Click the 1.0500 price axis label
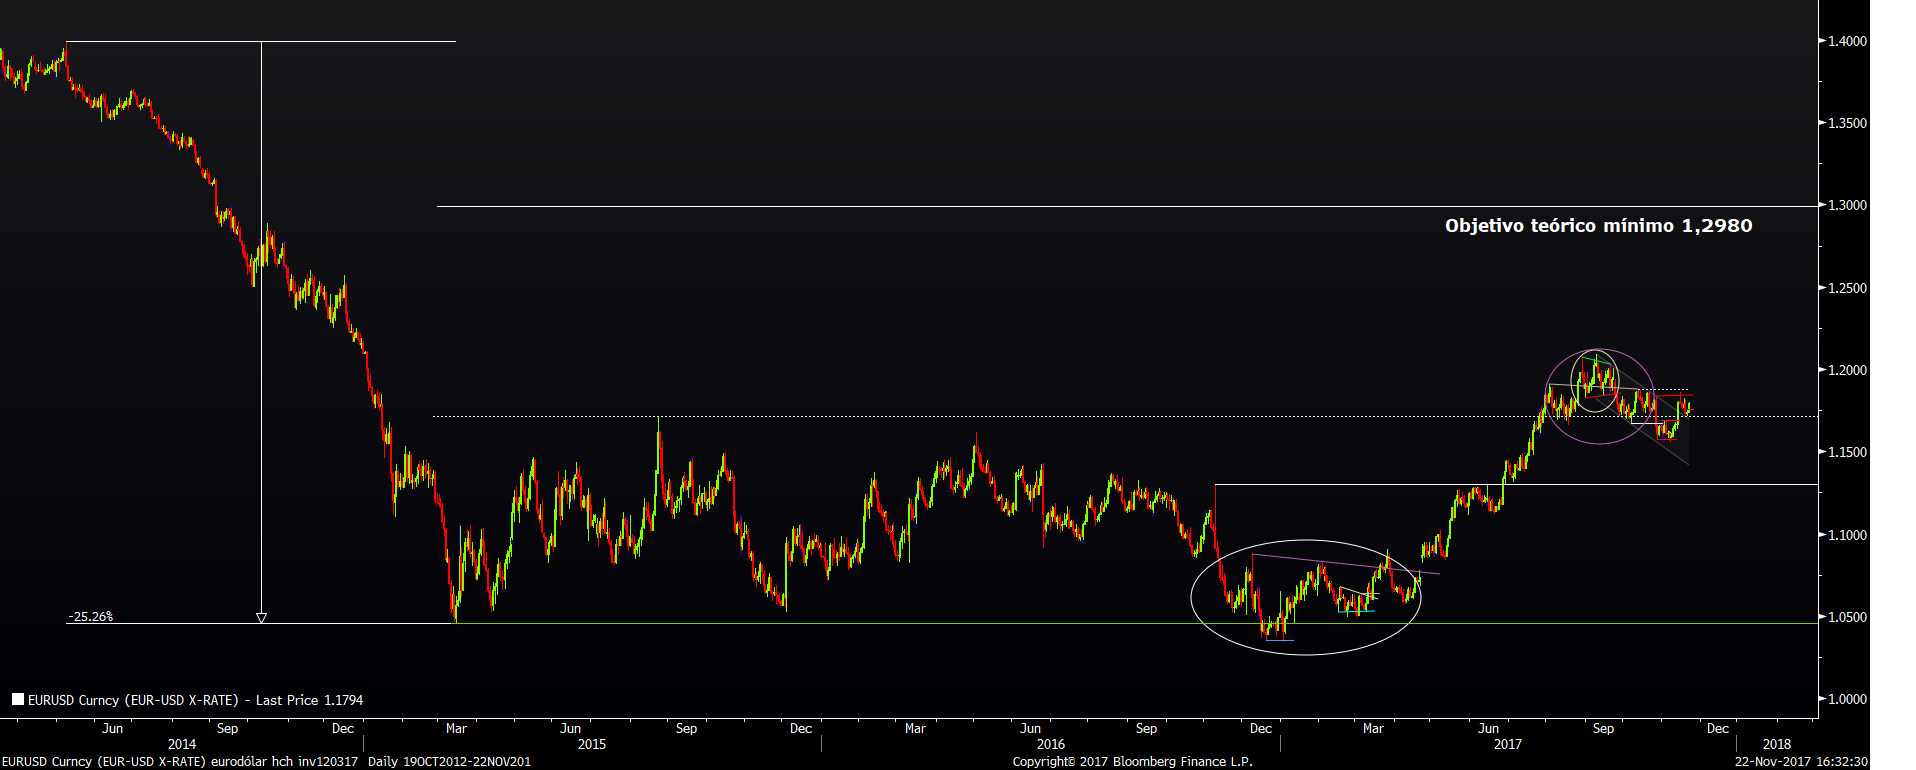This screenshot has width=1916, height=770. pyautogui.click(x=1848, y=617)
